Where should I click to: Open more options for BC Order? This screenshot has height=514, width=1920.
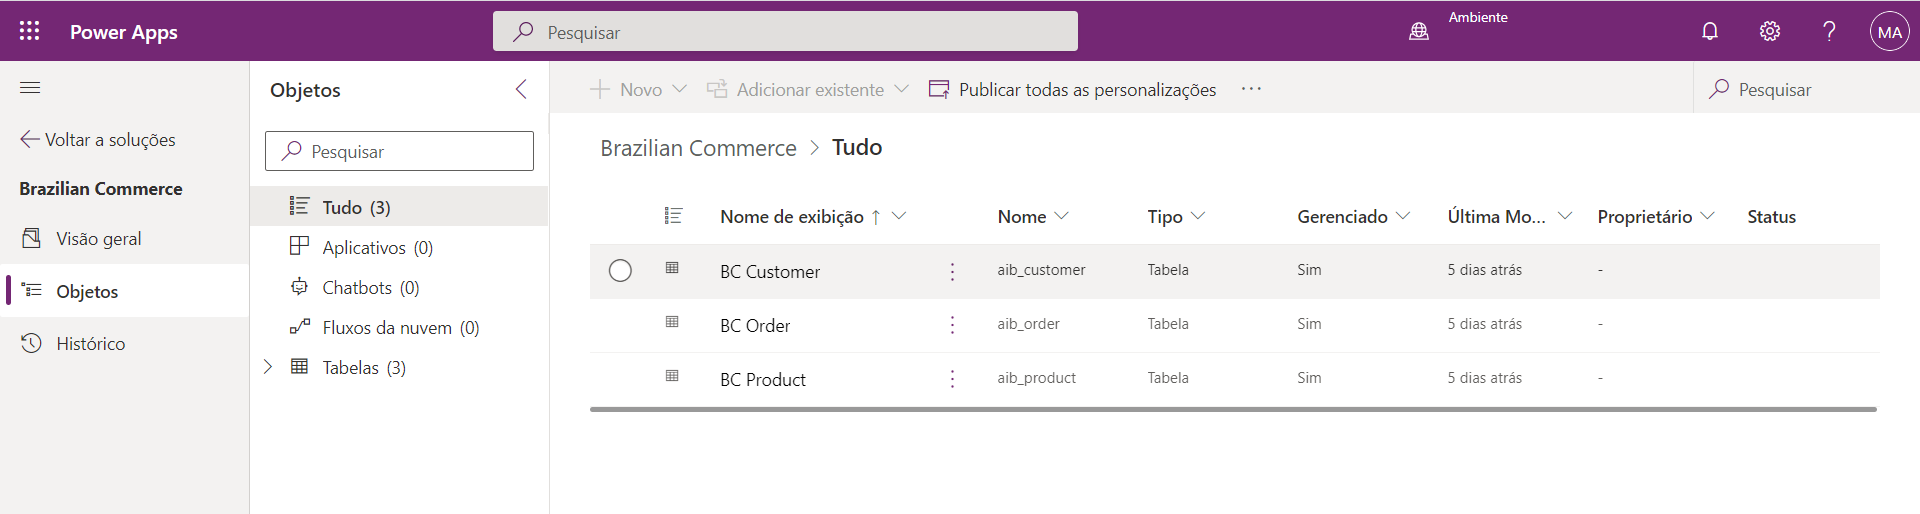tap(952, 325)
